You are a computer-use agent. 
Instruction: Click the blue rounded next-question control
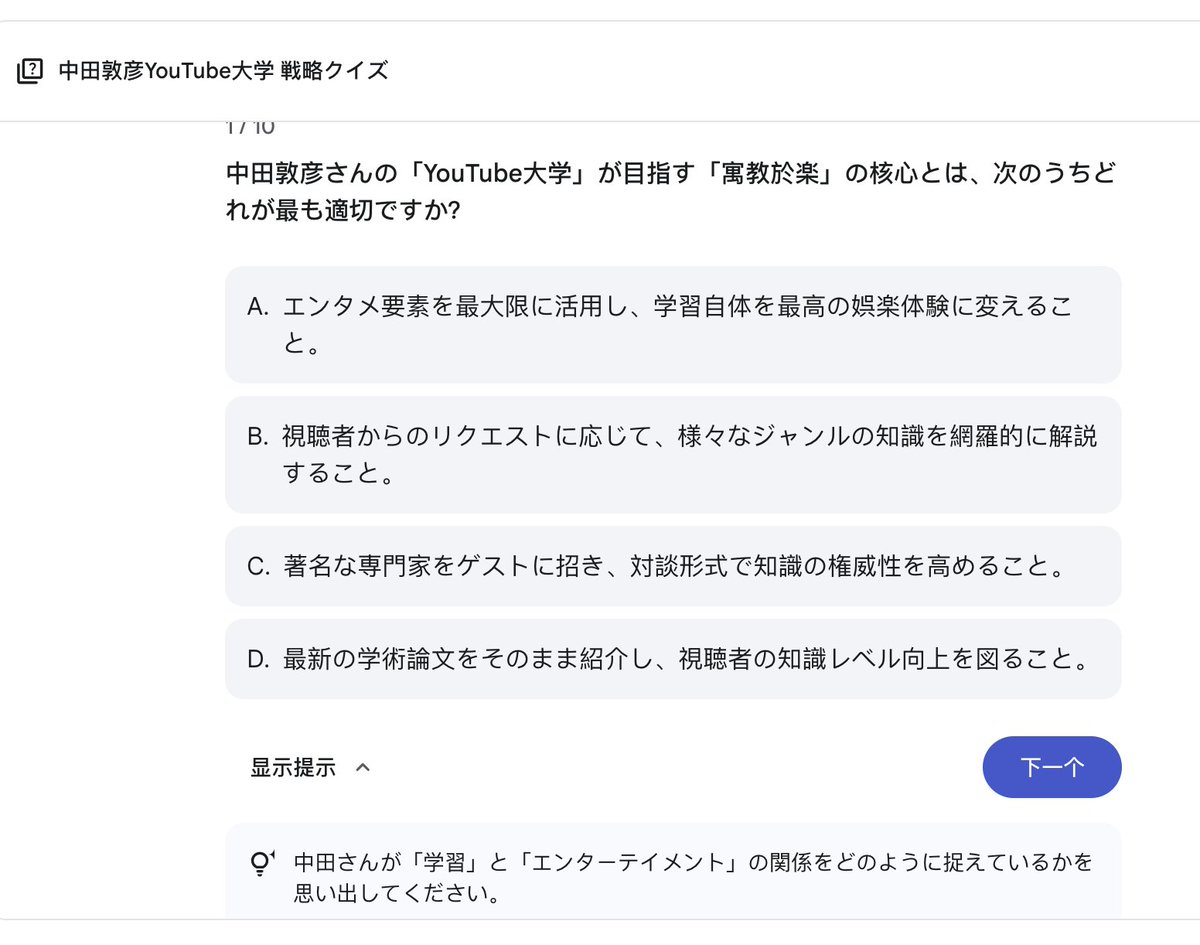pos(1052,767)
